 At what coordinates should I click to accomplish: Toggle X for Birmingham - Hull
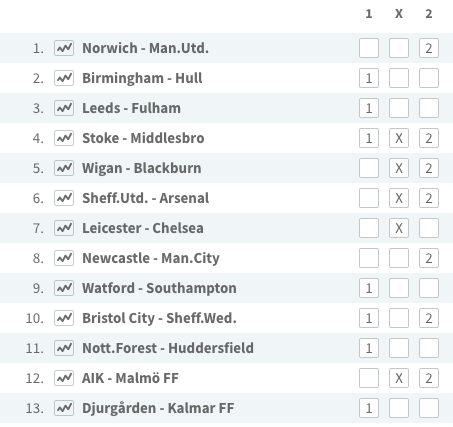coord(399,78)
